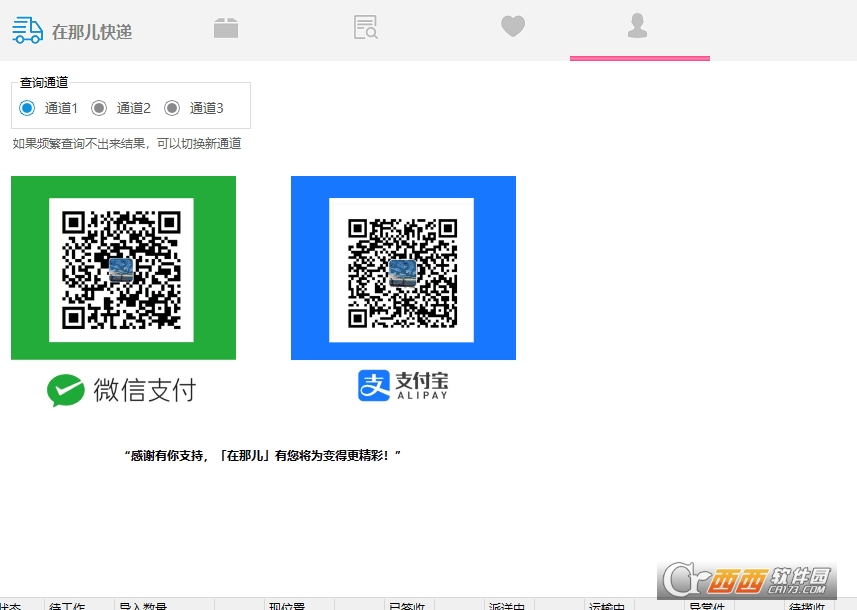Click the delivery truck logo icon
The height and width of the screenshot is (610, 857).
coord(27,30)
